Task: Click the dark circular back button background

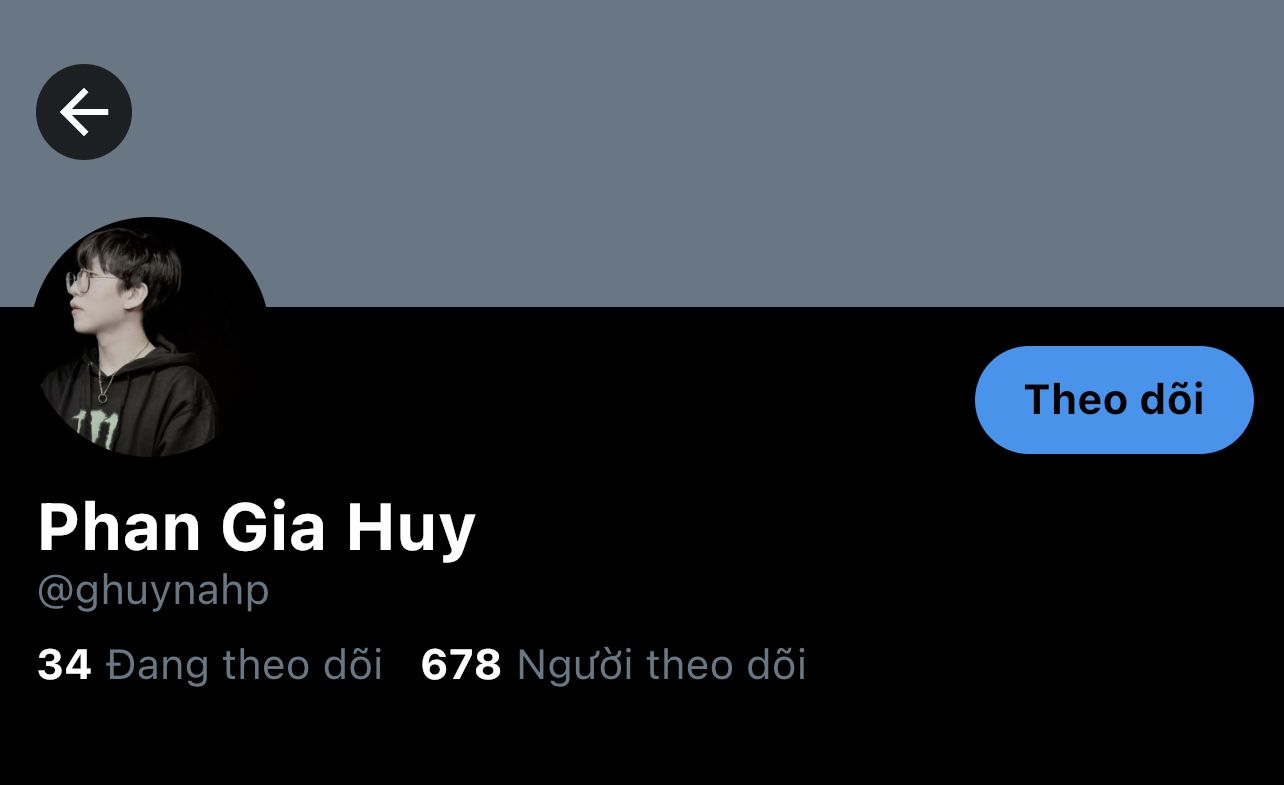Action: (84, 112)
